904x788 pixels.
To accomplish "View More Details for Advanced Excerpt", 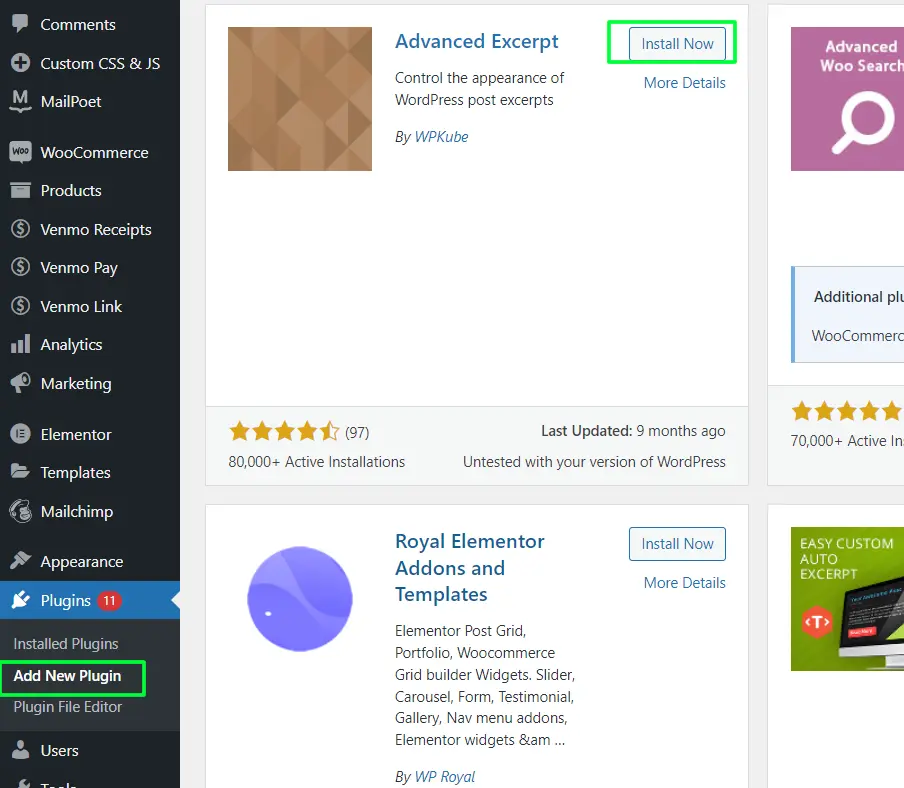I will tap(684, 83).
